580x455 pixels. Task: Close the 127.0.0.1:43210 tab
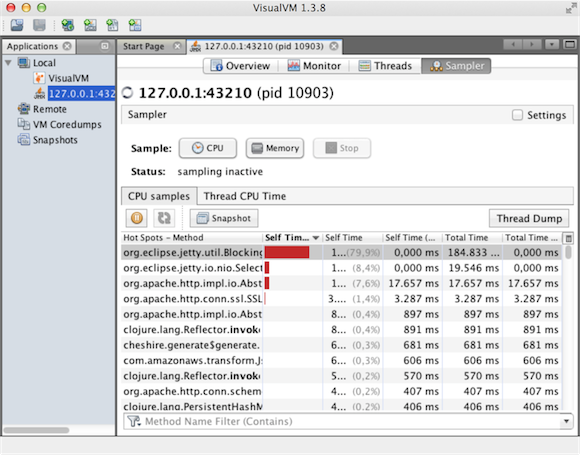tap(334, 46)
